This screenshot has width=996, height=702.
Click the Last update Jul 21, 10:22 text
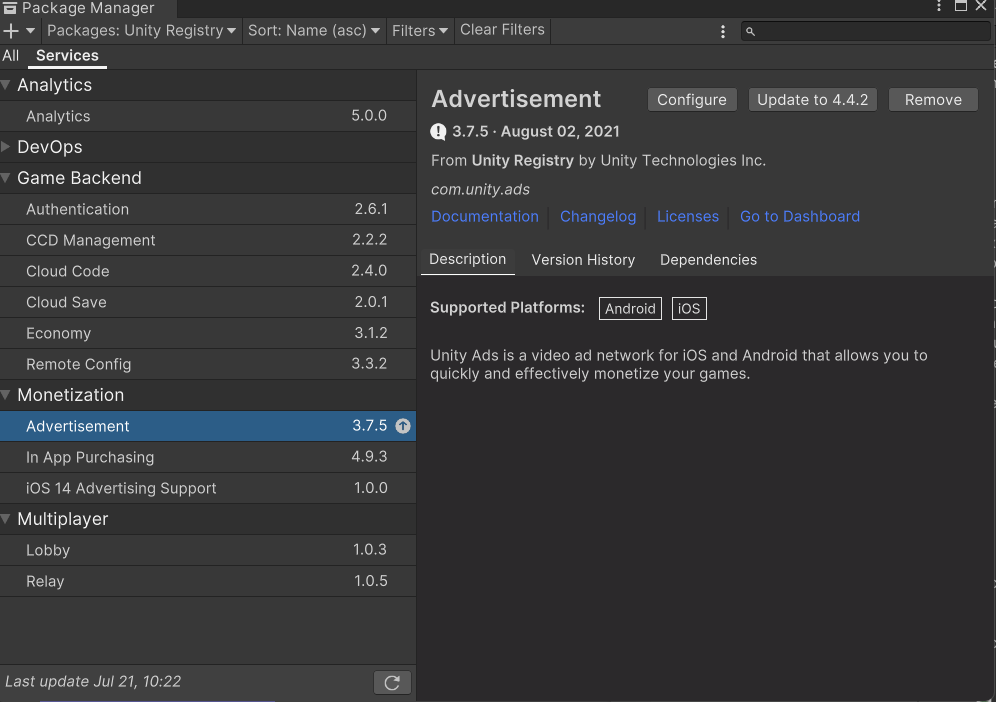click(93, 682)
